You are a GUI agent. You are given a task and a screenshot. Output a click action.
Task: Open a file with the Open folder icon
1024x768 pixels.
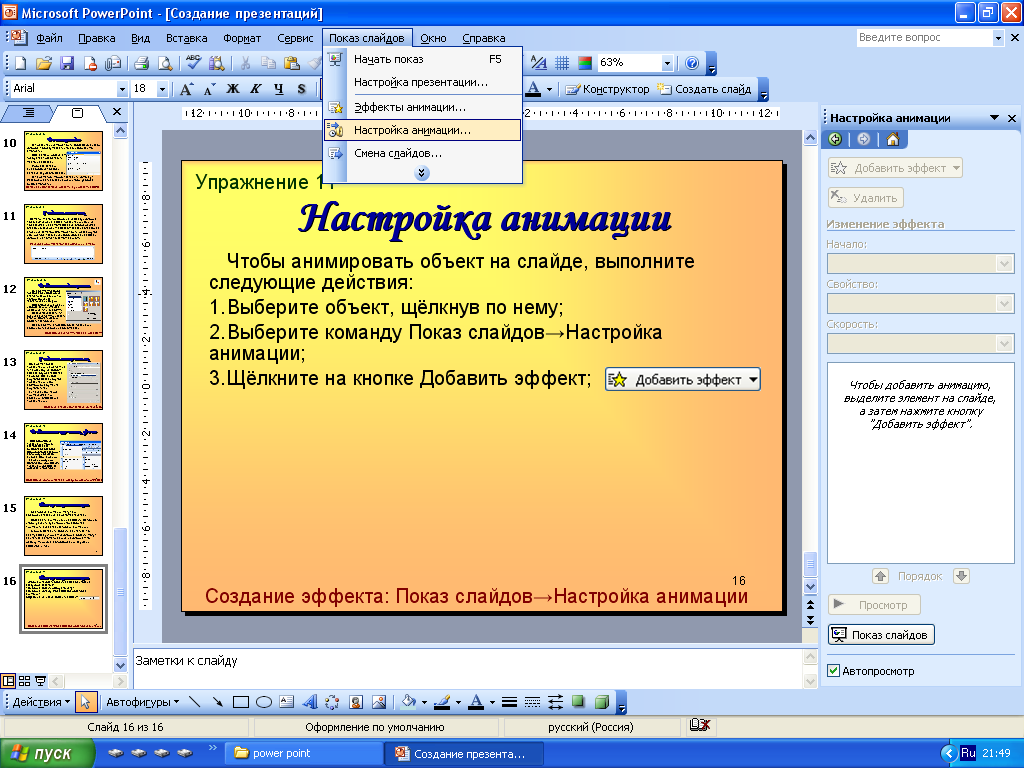click(43, 63)
